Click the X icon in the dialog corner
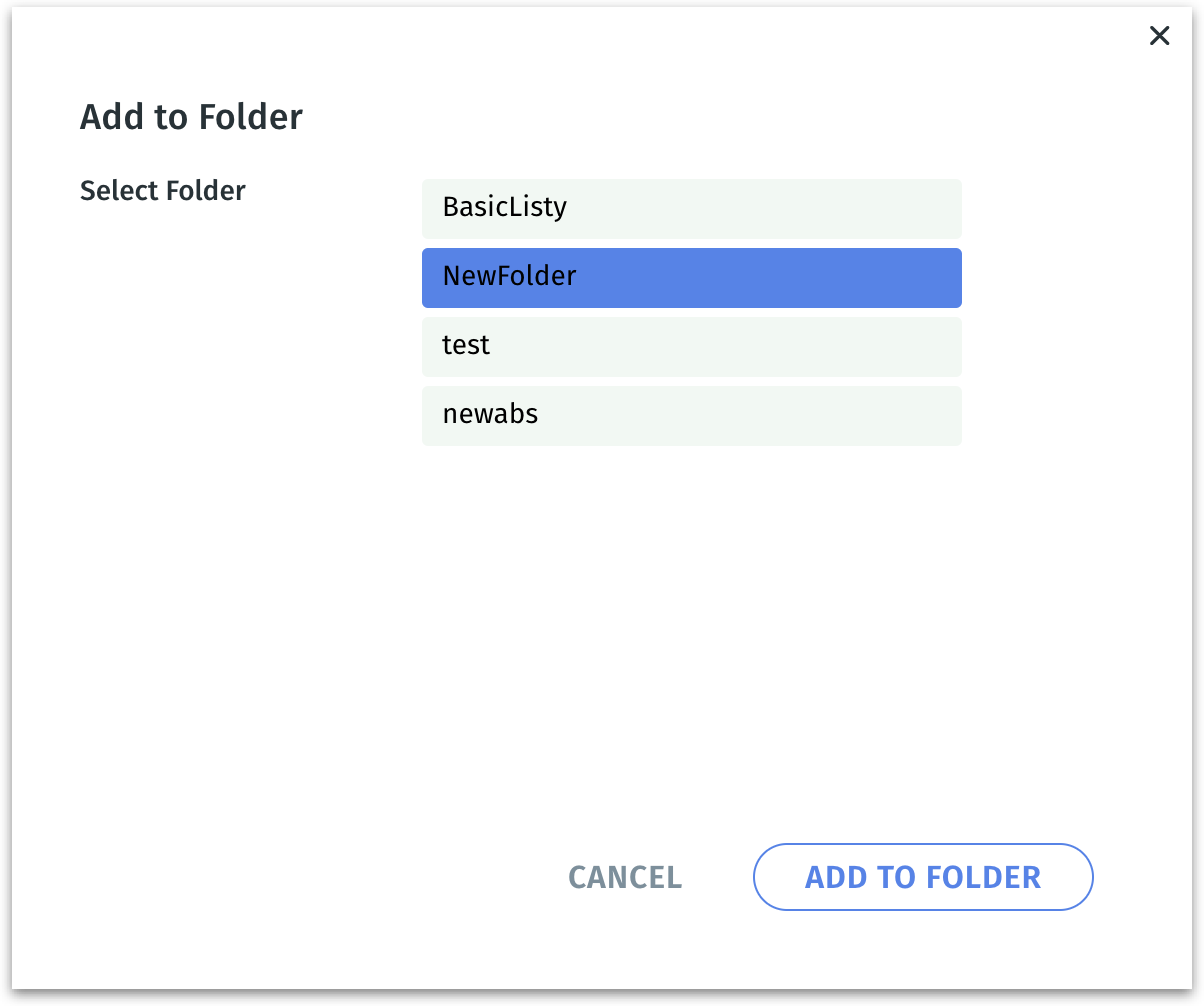Screen dimensions: 1204x1006 click(x=1159, y=37)
